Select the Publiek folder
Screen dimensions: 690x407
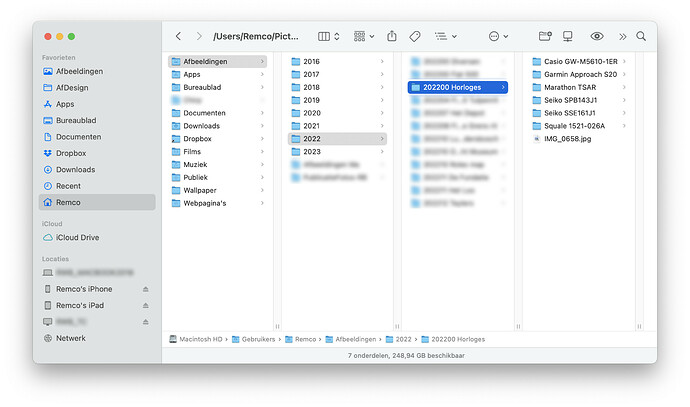(x=217, y=177)
